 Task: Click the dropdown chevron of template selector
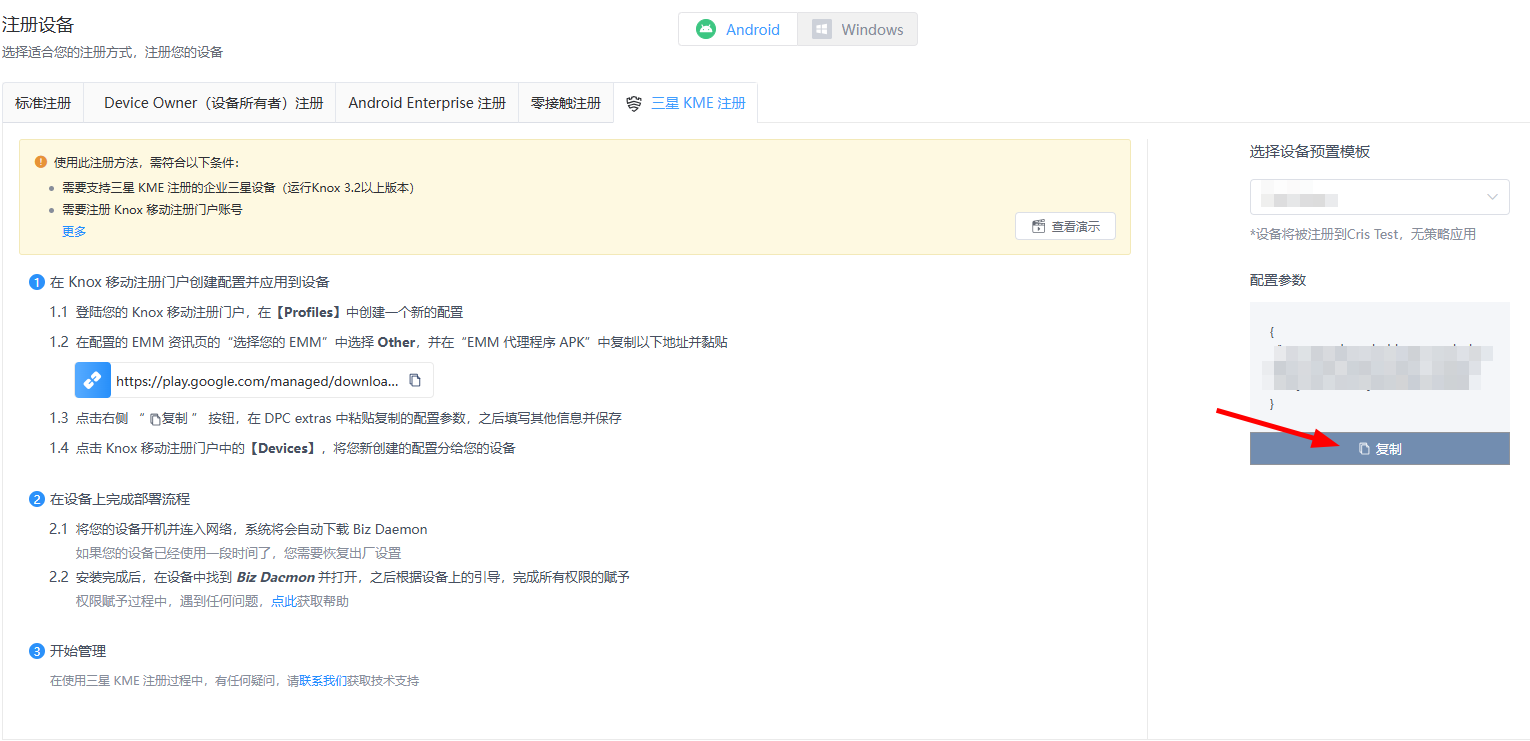tap(1493, 197)
